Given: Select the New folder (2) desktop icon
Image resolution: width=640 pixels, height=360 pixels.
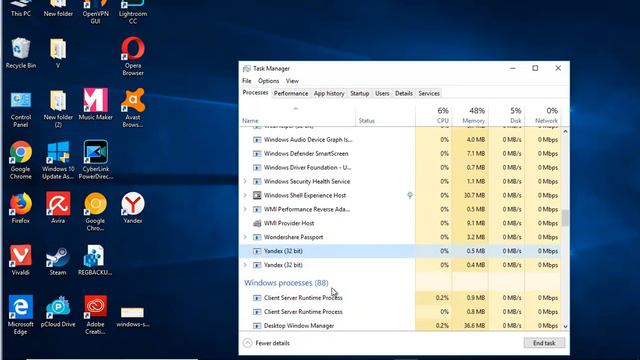Looking at the screenshot, I should 58,109.
